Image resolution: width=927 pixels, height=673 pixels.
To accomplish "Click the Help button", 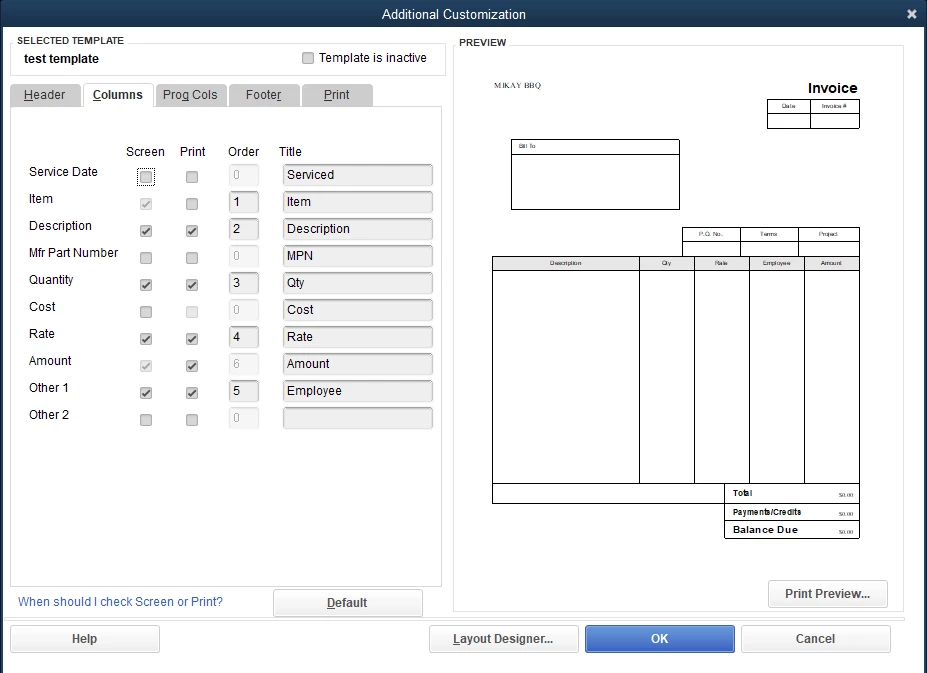I will click(85, 639).
